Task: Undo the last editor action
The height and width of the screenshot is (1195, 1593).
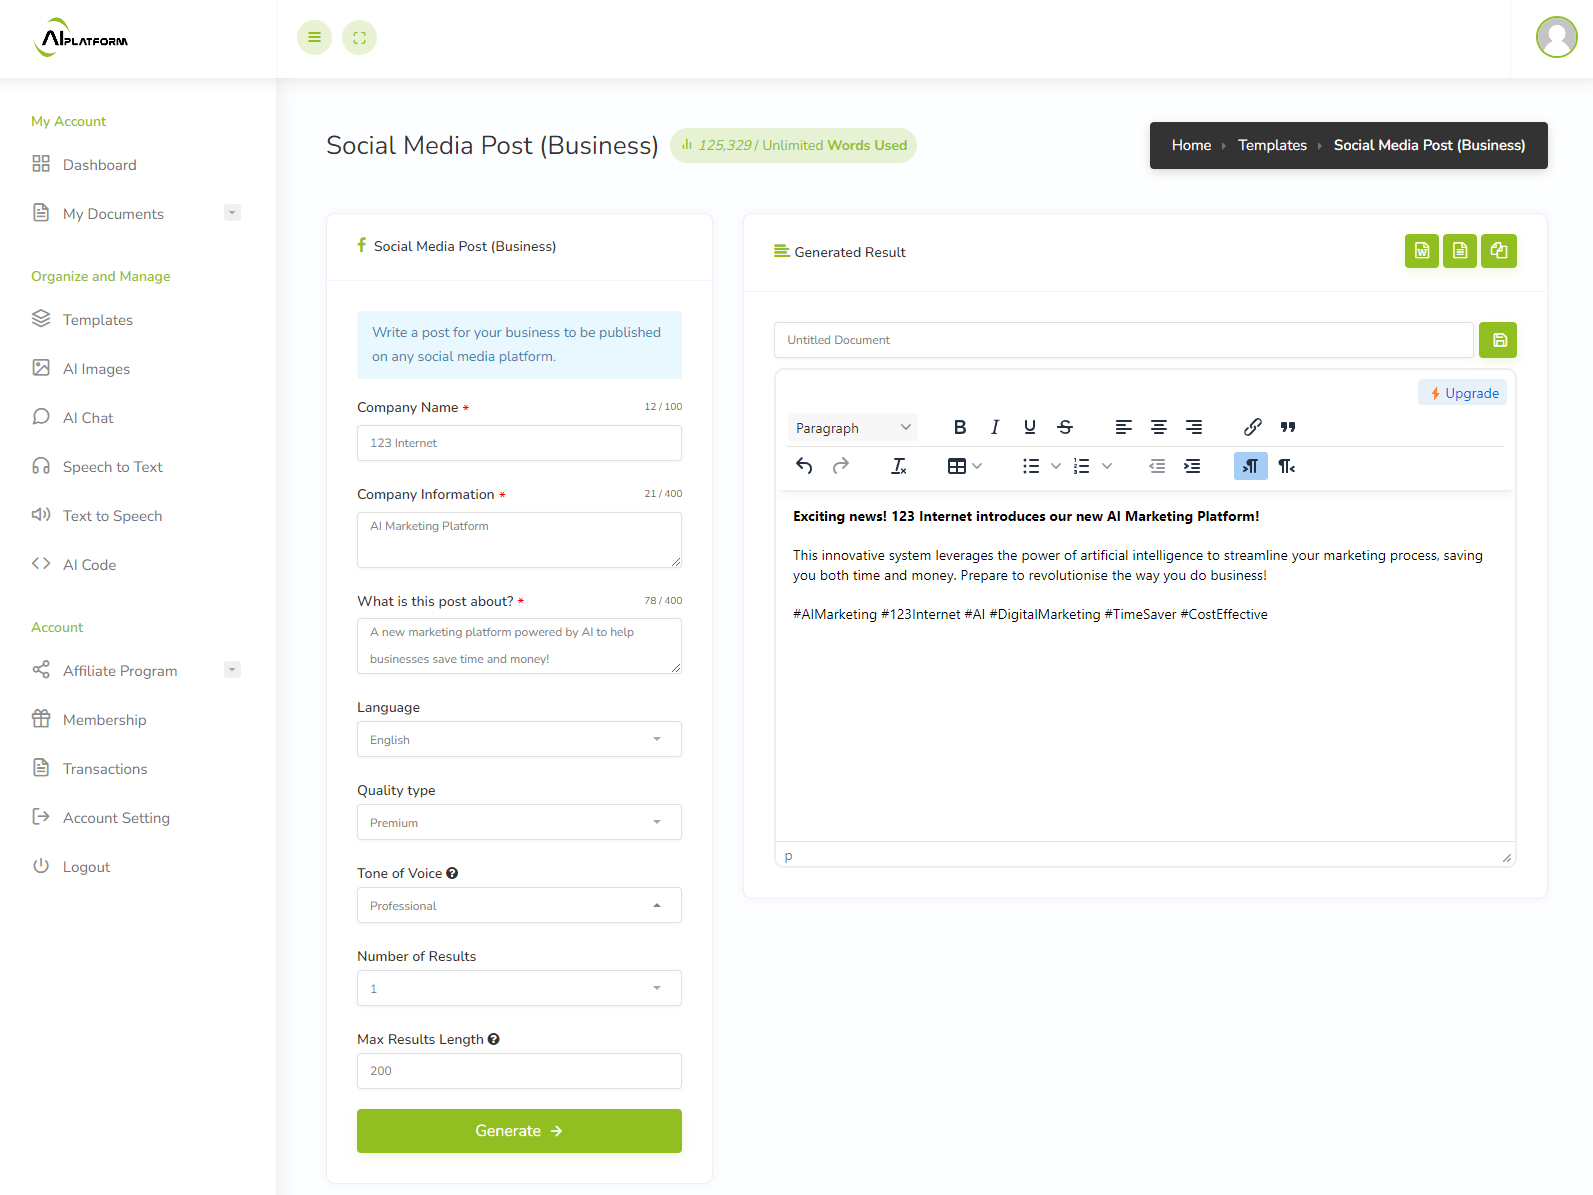Action: [x=804, y=466]
